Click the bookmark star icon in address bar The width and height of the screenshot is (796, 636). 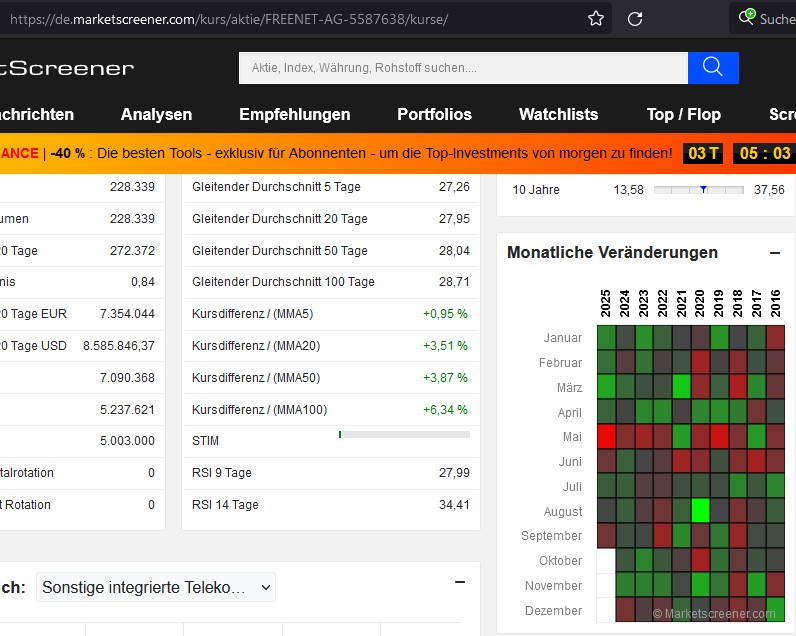pos(596,19)
